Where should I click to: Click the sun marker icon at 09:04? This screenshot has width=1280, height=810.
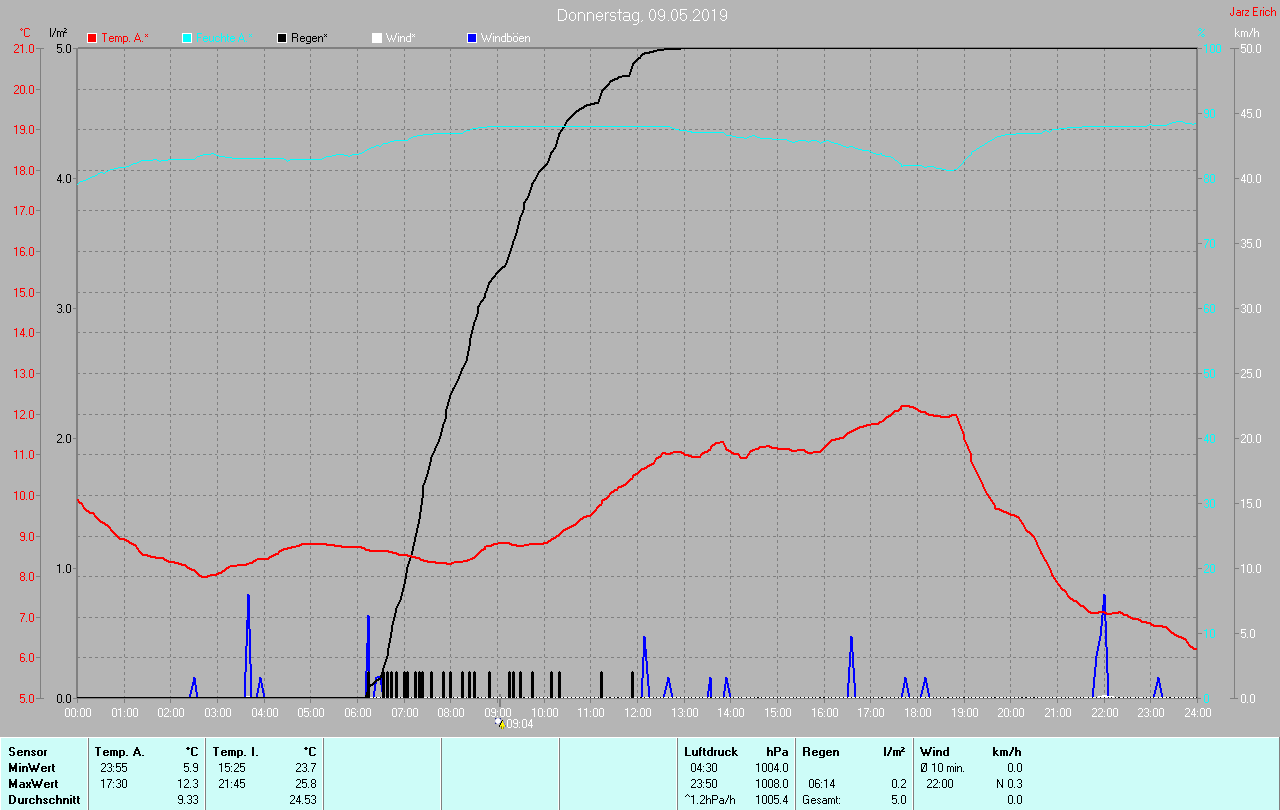500,723
